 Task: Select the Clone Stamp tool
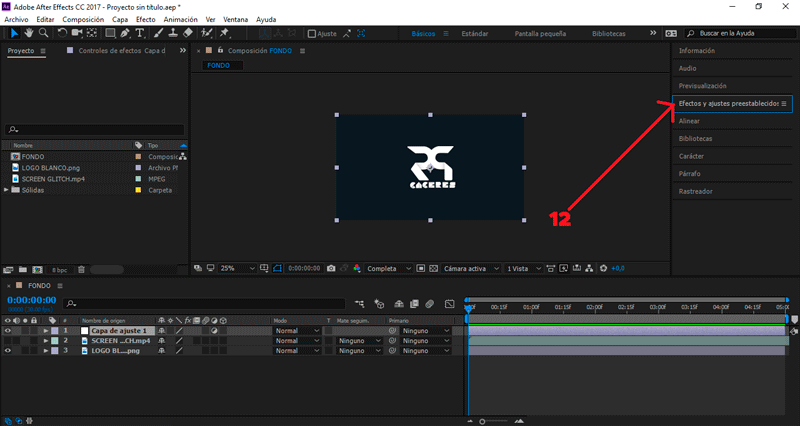173,33
